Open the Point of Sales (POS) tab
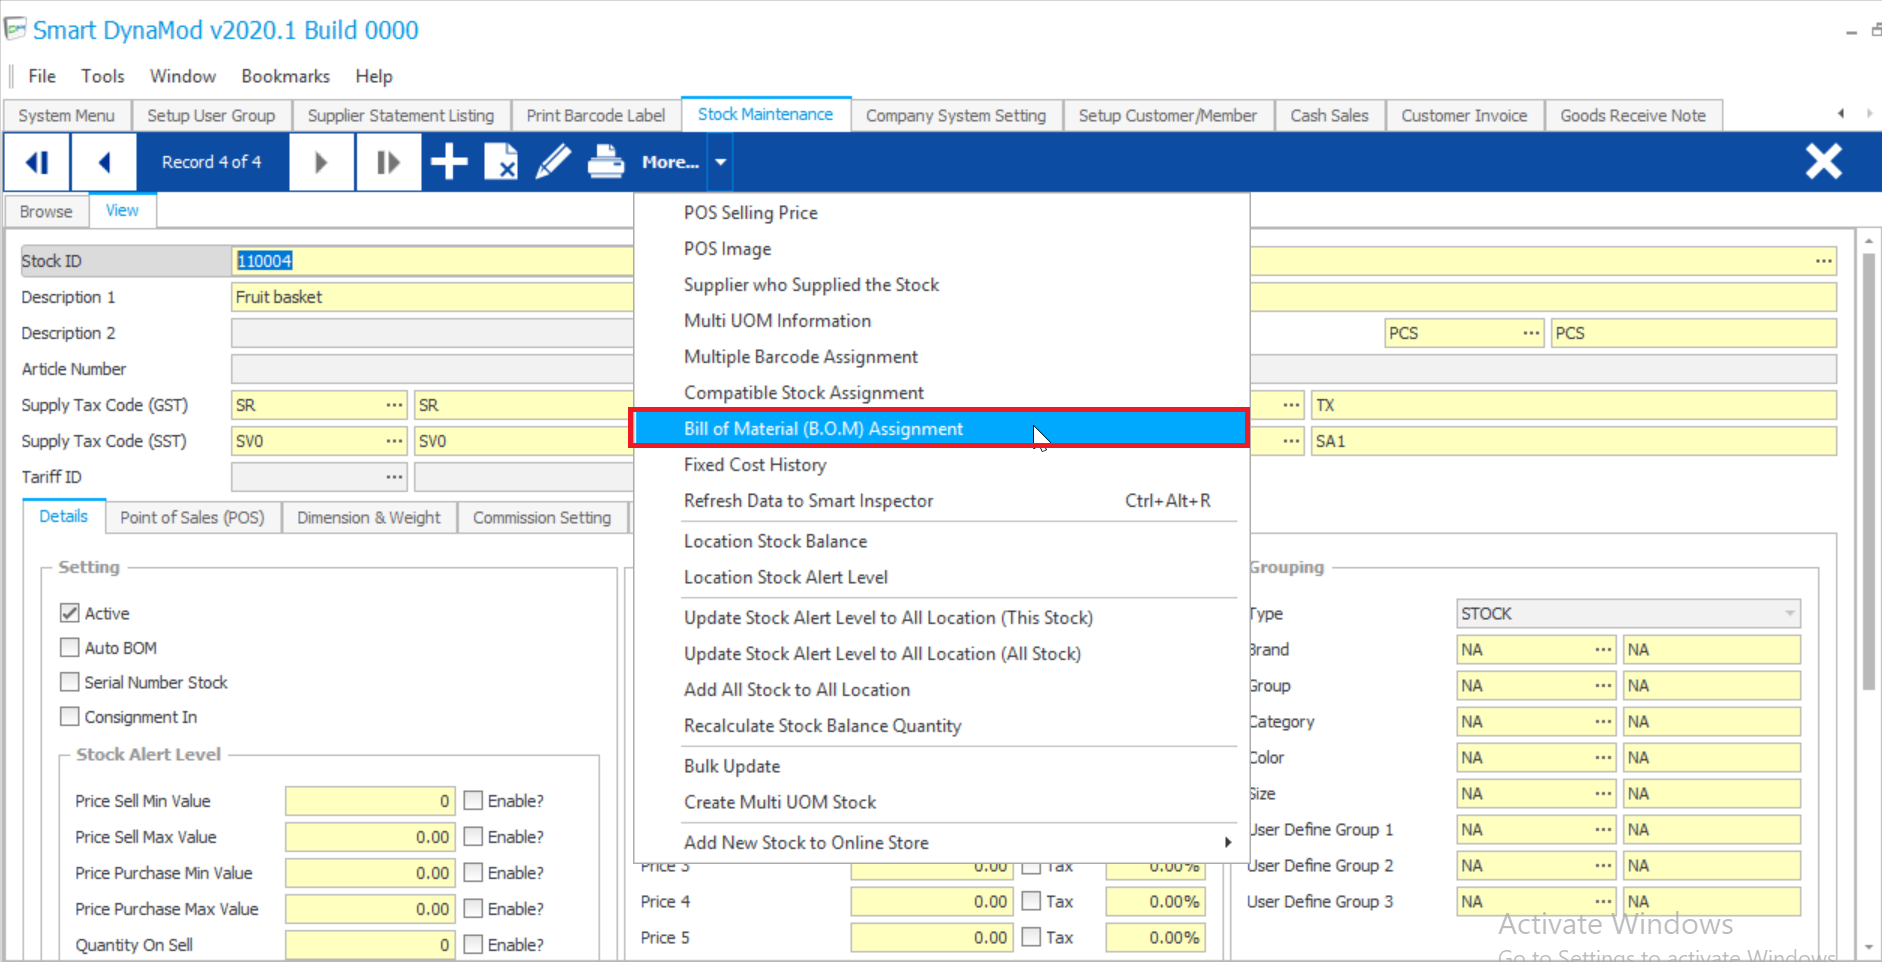 [192, 518]
